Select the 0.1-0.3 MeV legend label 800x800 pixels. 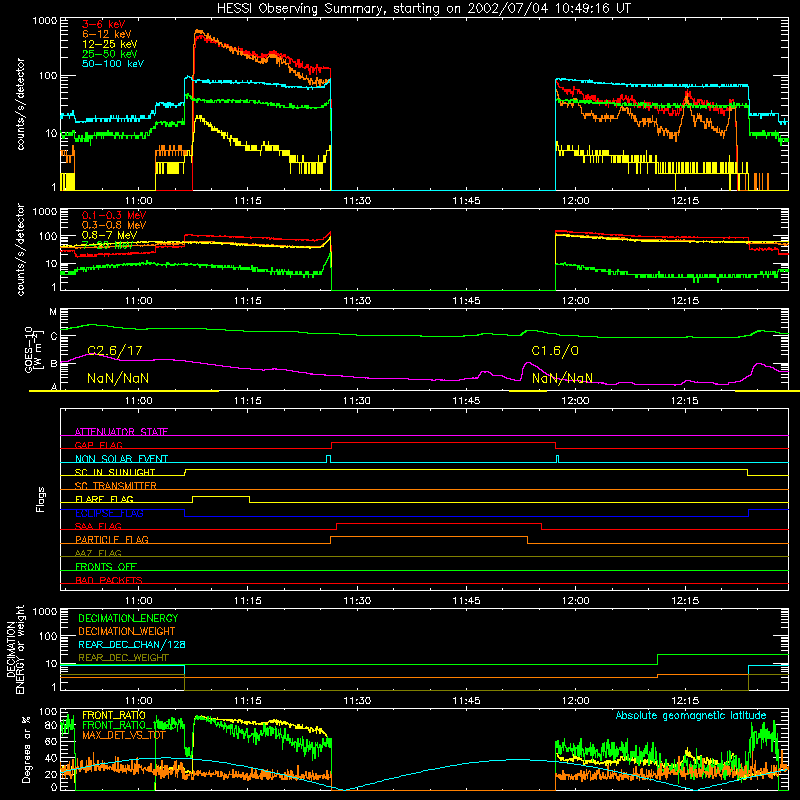[x=114, y=215]
